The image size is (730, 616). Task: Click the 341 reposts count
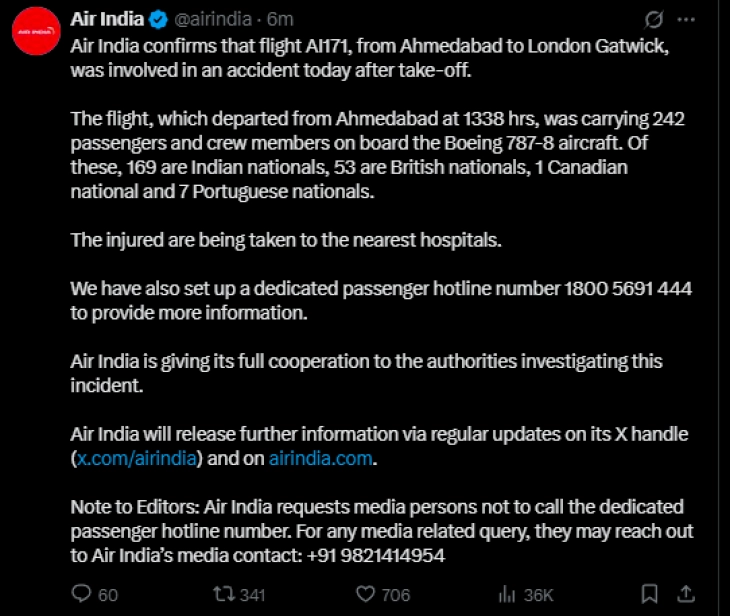tap(252, 595)
